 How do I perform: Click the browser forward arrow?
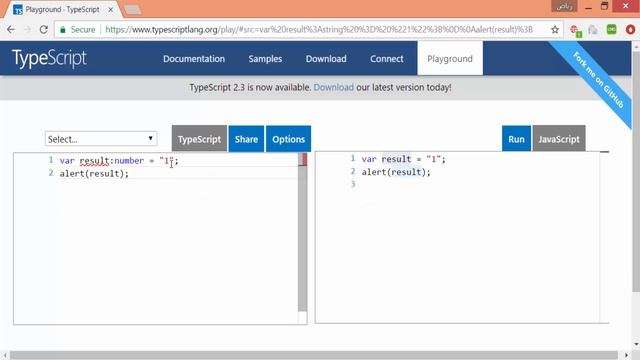coord(27,29)
